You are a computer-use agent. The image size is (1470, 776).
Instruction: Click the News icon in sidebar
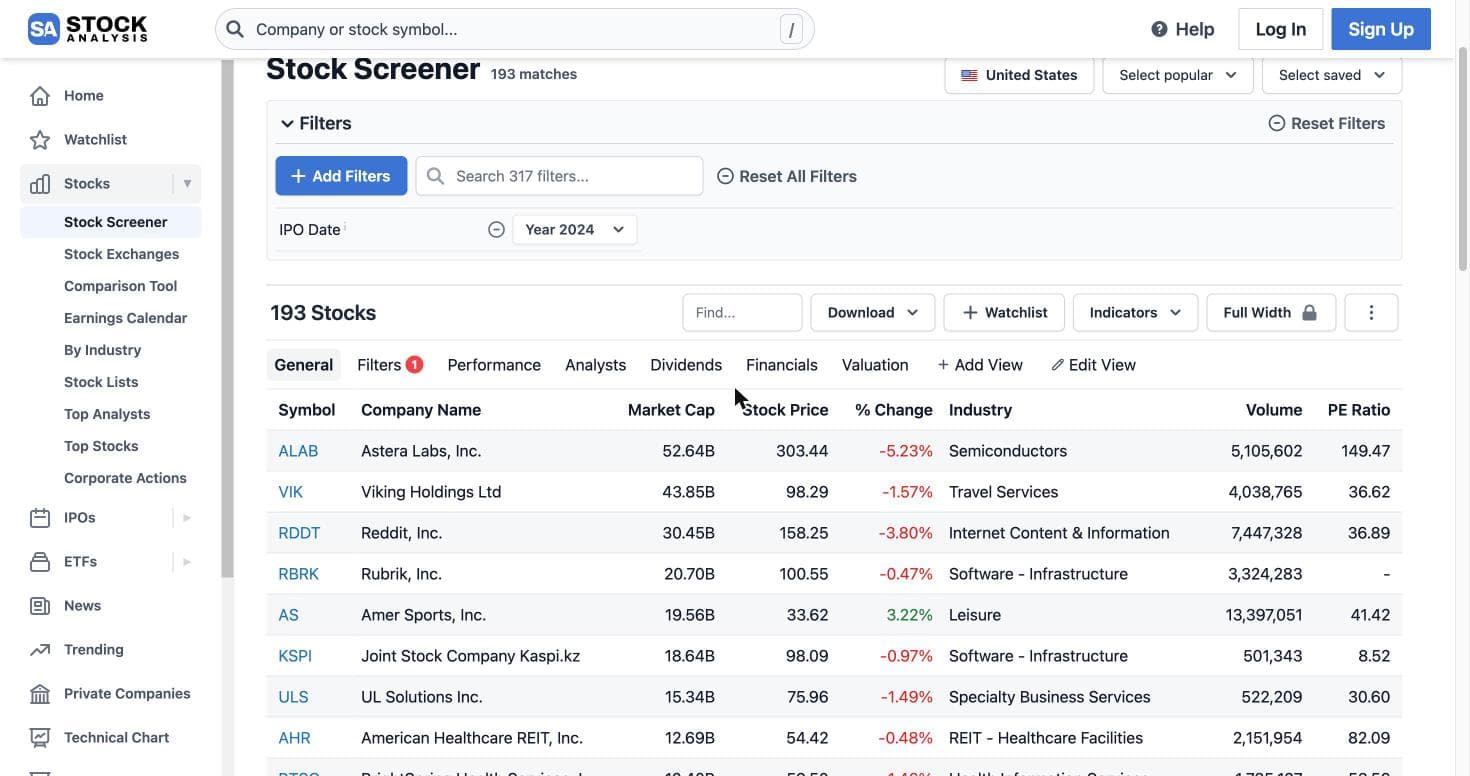(x=40, y=606)
